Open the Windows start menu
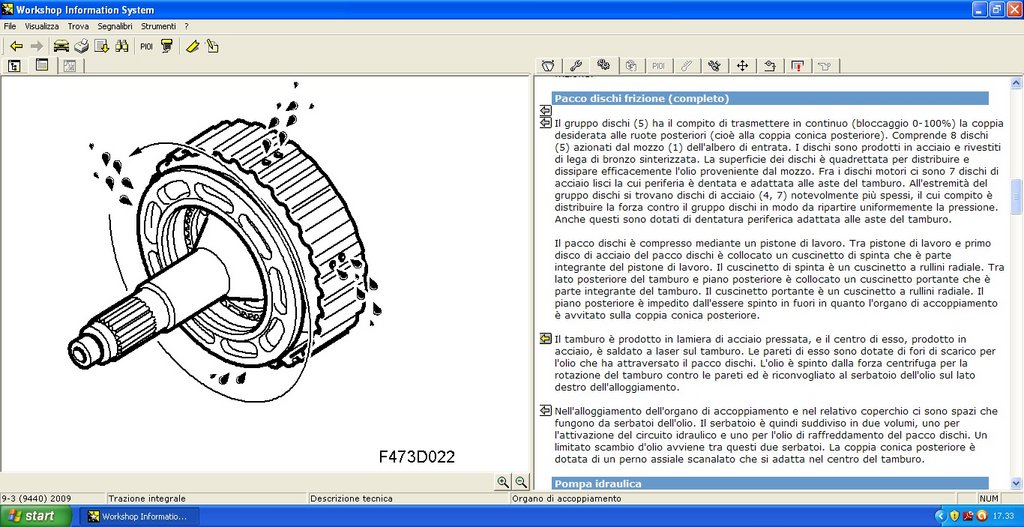 click(x=36, y=516)
